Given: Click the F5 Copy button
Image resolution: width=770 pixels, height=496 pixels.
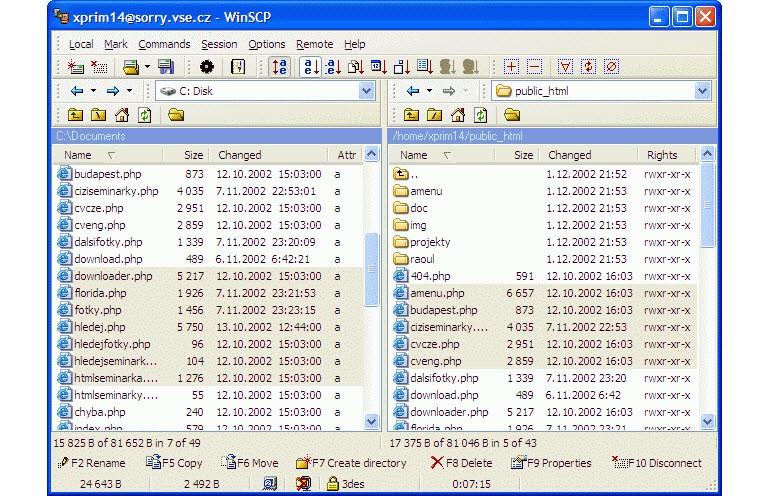Looking at the screenshot, I should 174,463.
